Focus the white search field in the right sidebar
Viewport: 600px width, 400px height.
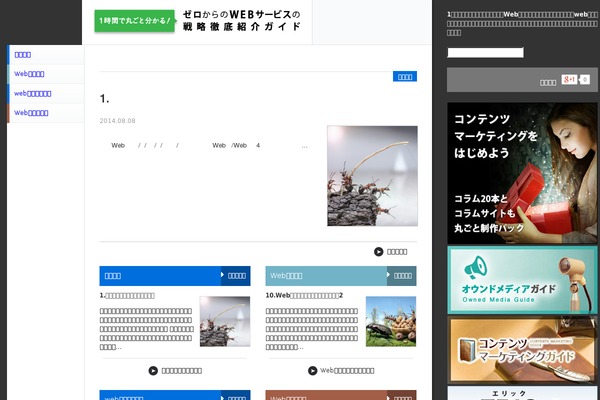(x=485, y=53)
